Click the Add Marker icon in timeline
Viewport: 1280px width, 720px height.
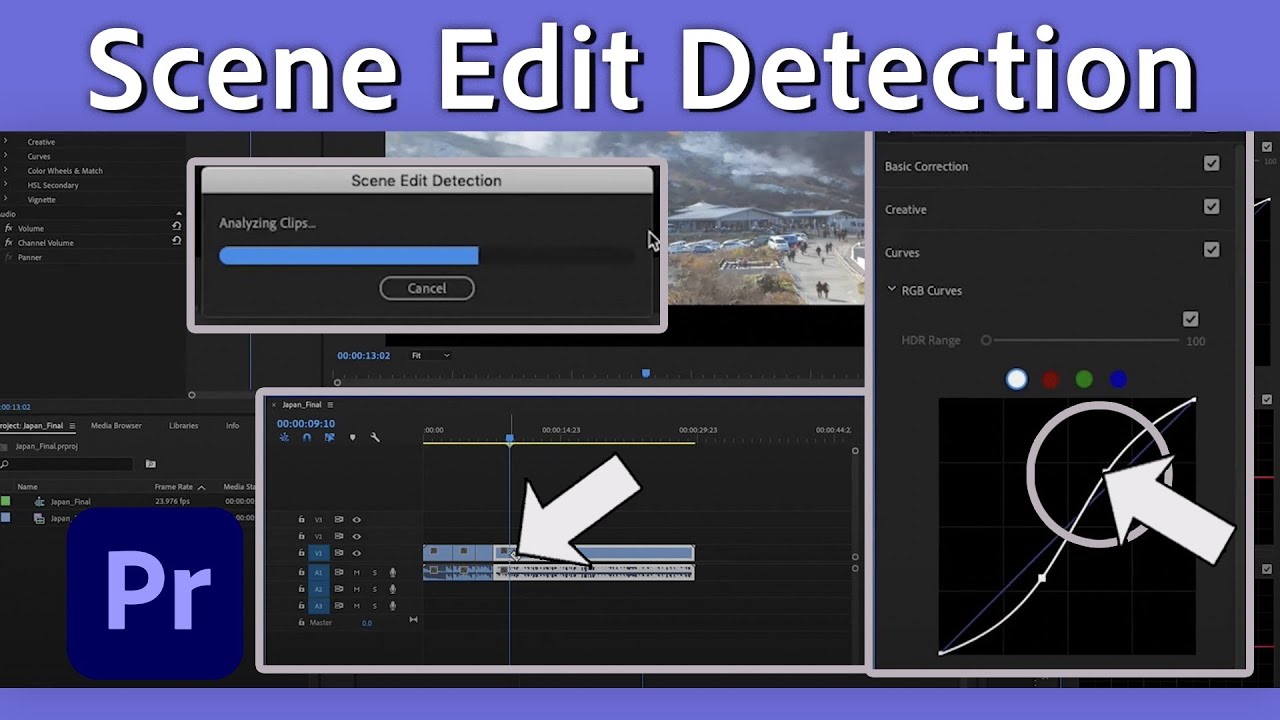coord(352,437)
